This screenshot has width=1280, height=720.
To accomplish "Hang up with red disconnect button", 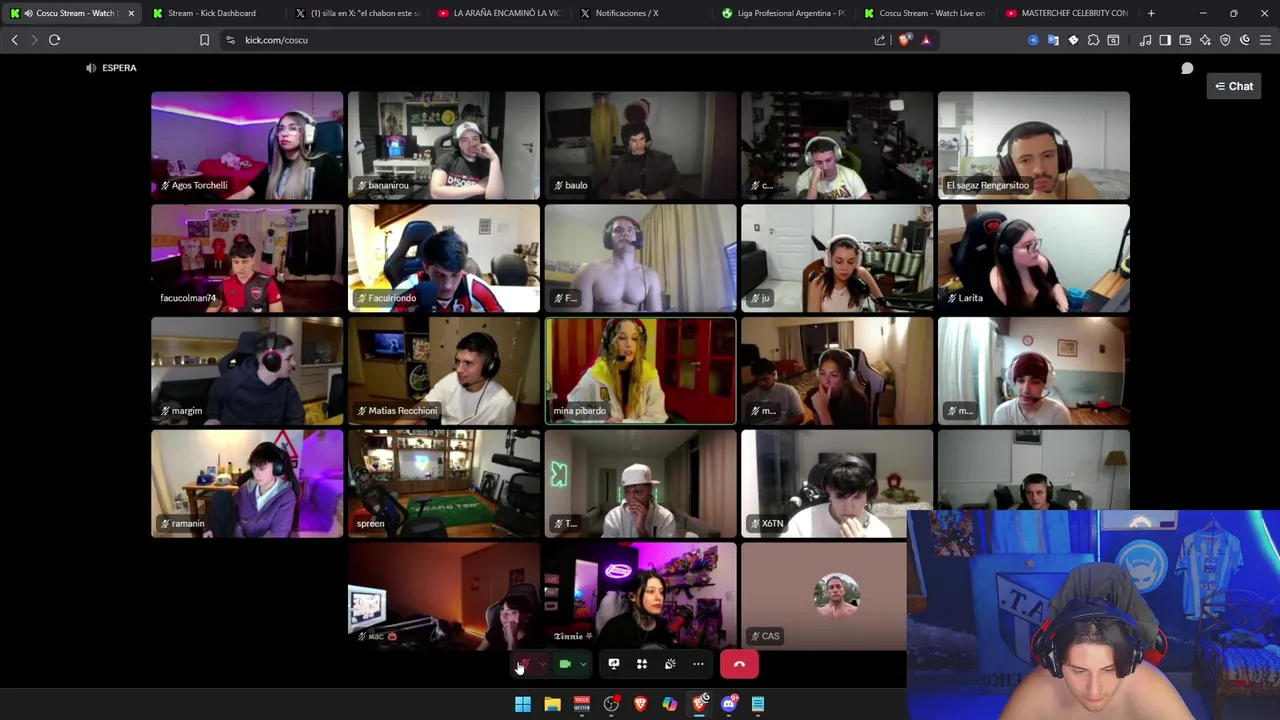I will [x=739, y=664].
